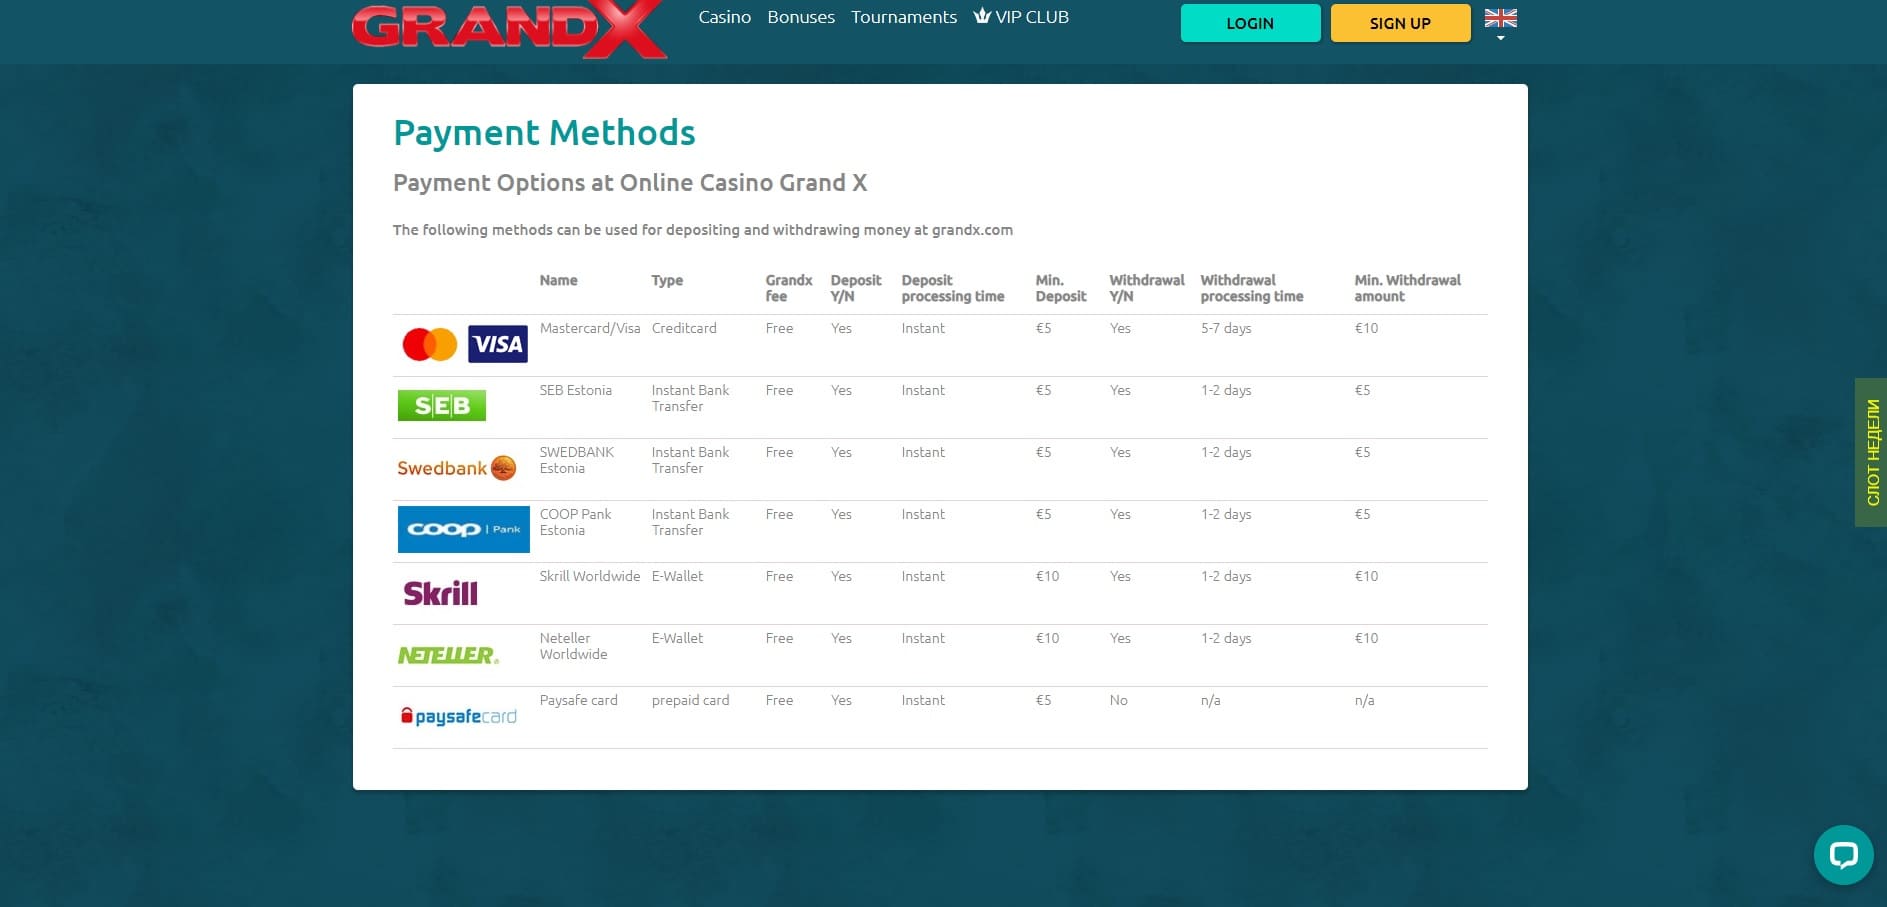Screen dimensions: 1887x907
Task: Click the 'prepaid card' type cell
Action: point(690,700)
